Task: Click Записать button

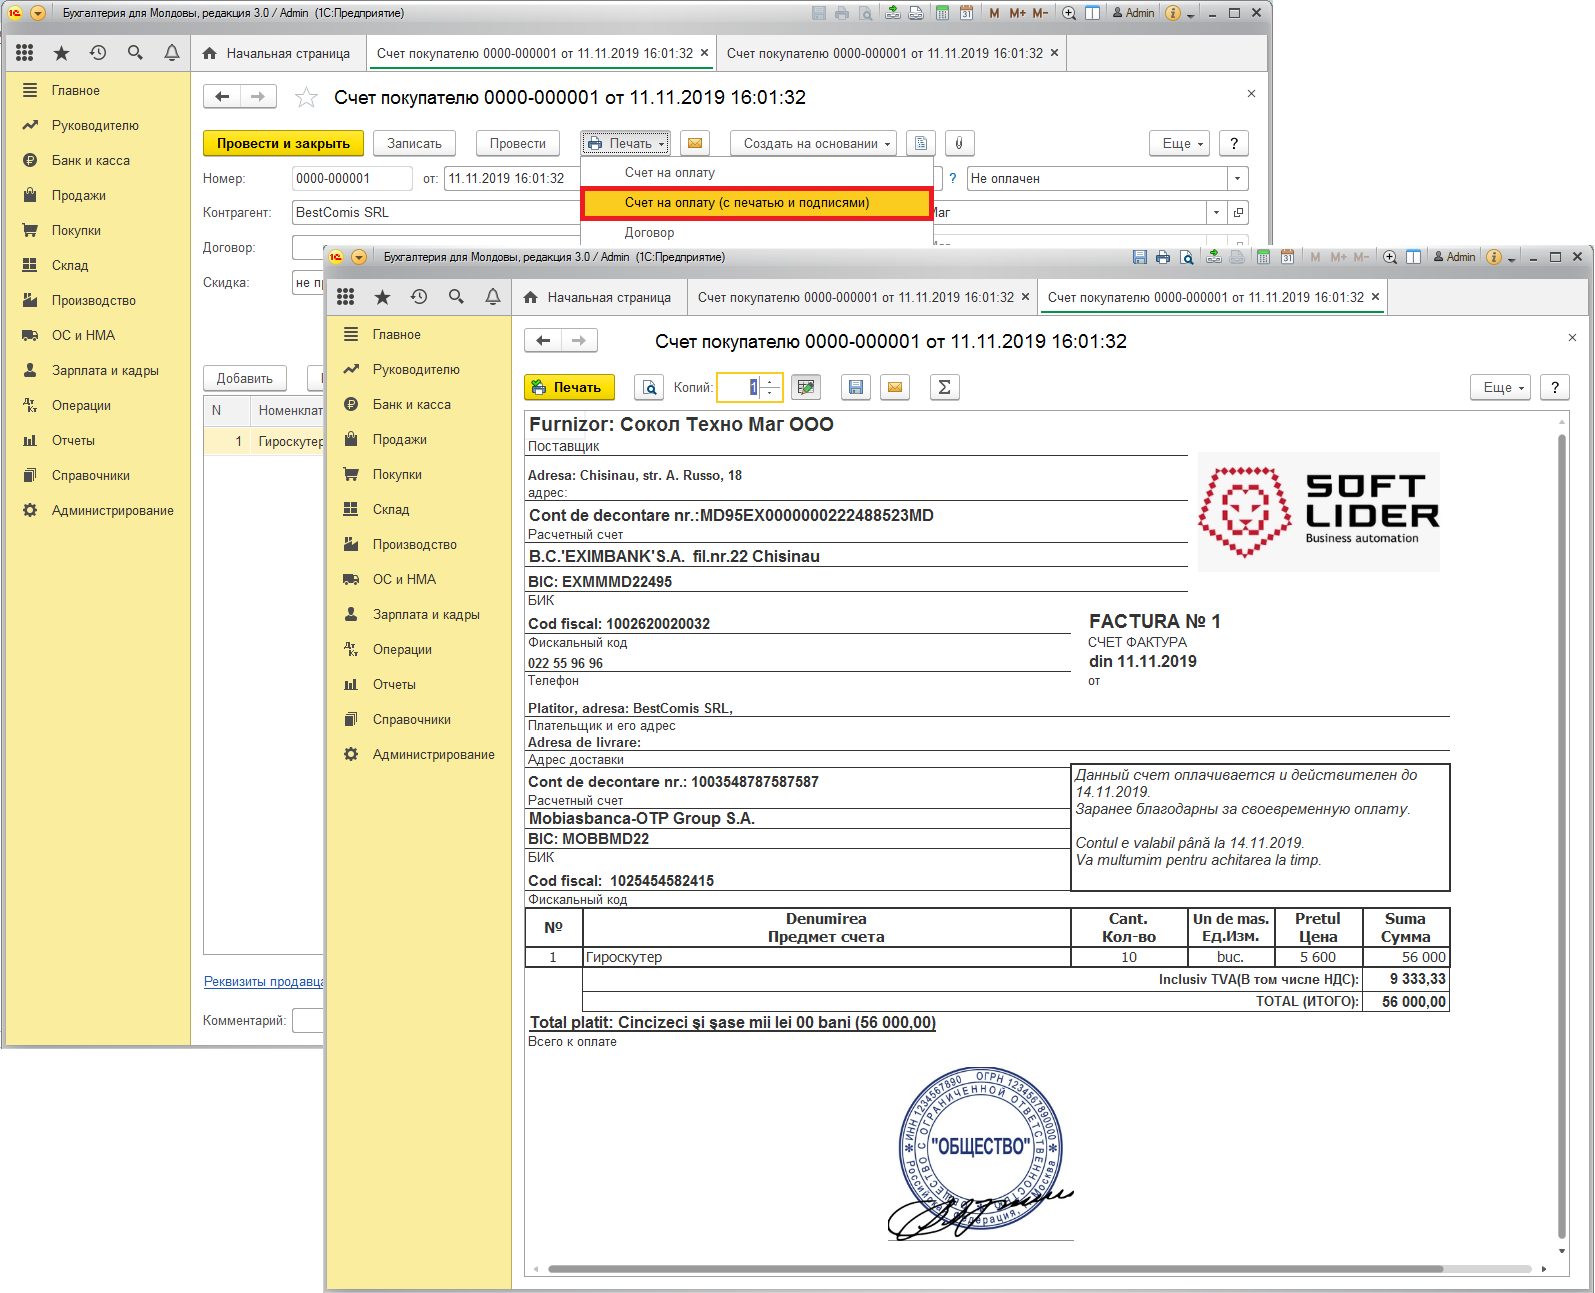Action: 415,143
